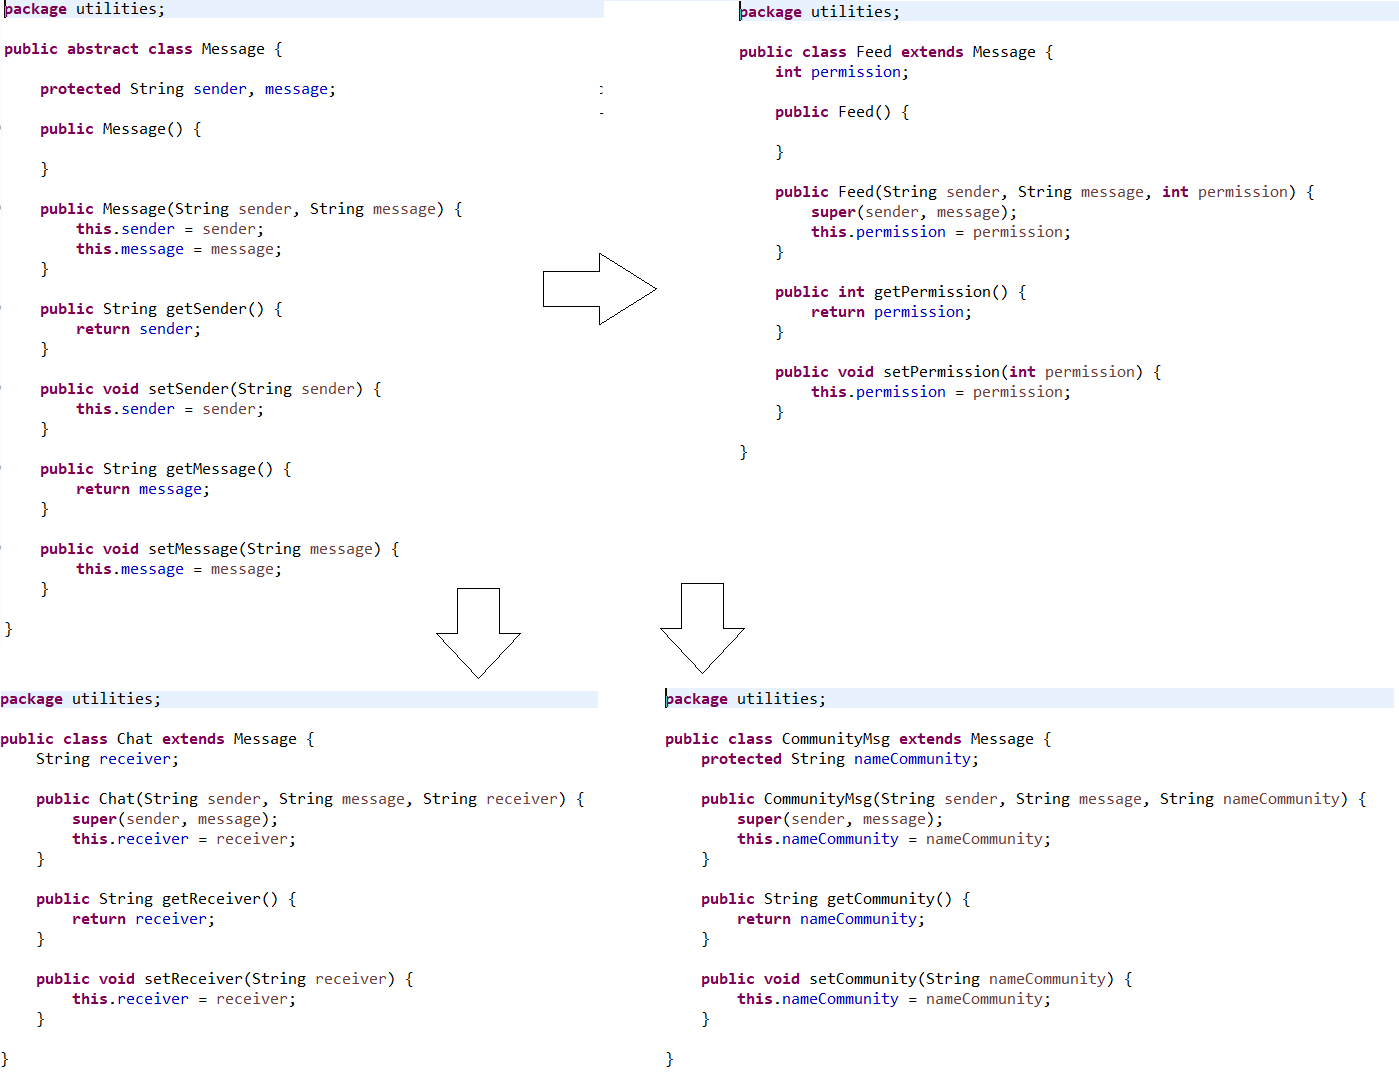Select the abstract class name Message
Viewport: 1399px width, 1075px height.
tap(231, 48)
